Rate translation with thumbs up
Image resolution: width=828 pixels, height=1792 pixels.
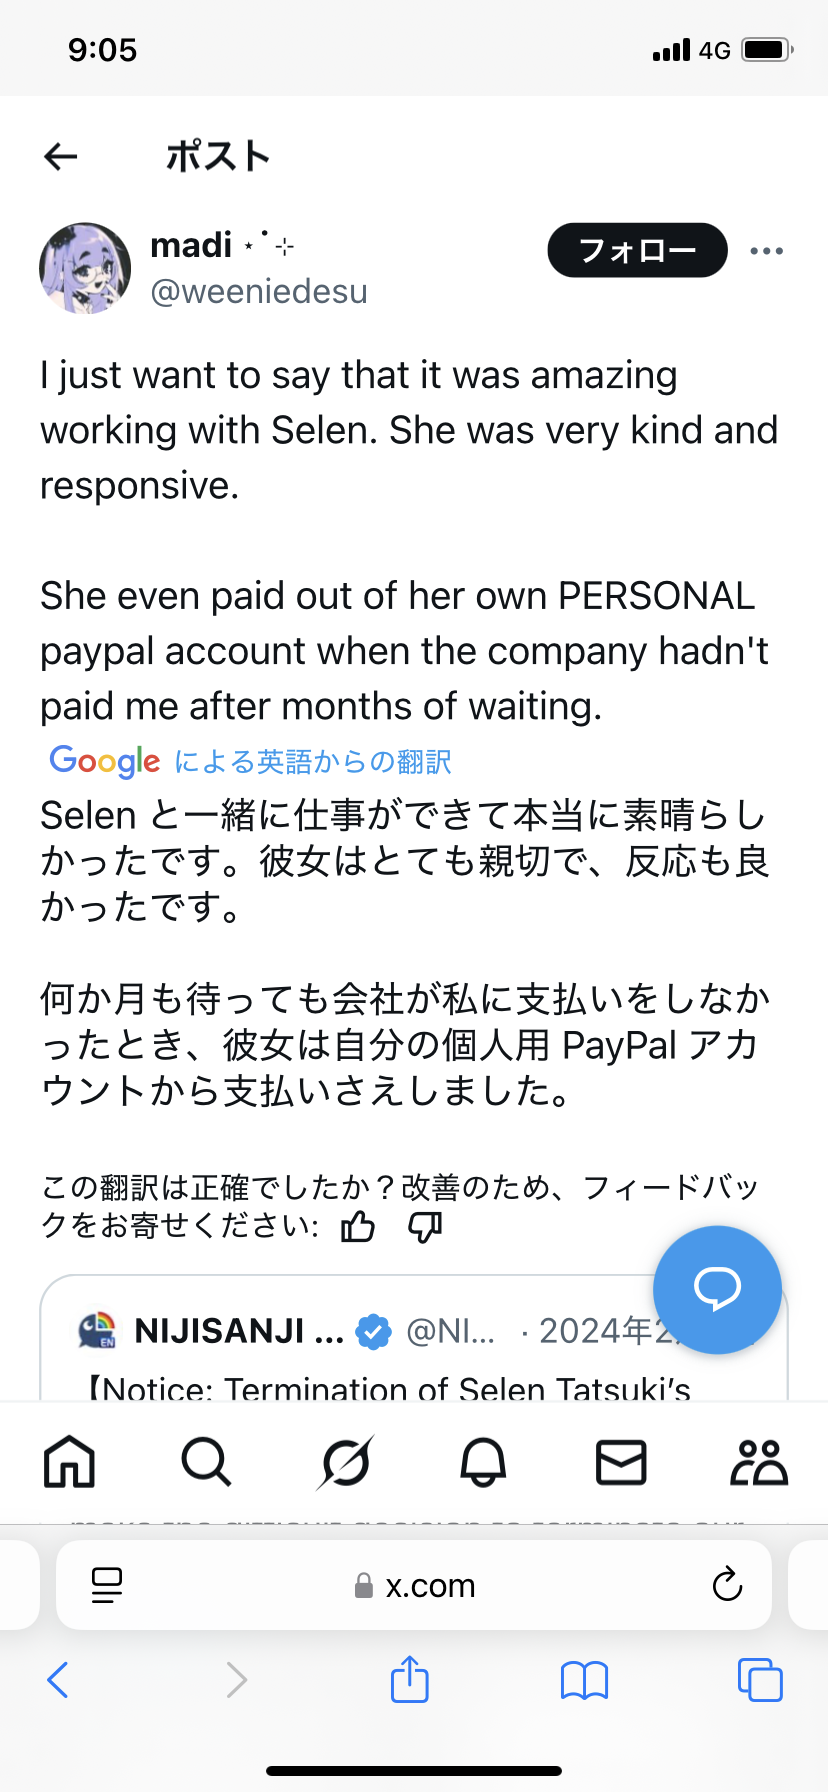click(358, 1226)
